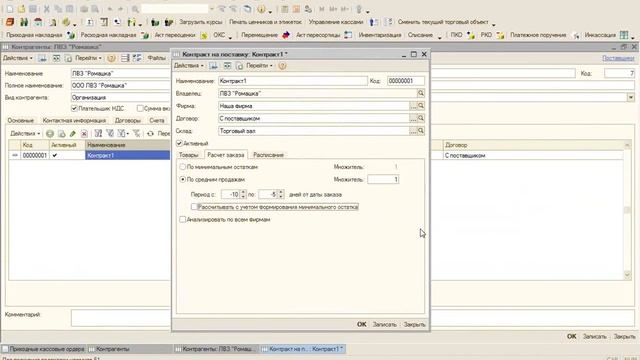The height and width of the screenshot is (360, 640).
Task: Expand Вид контрагента dropdown arrow
Action: [631, 98]
